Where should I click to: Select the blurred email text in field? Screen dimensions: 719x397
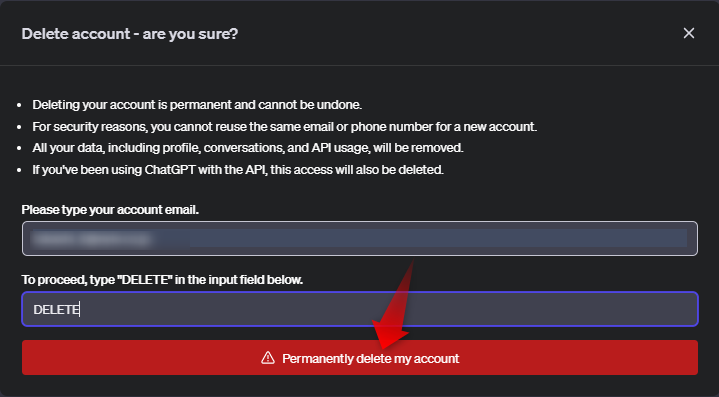[92, 239]
